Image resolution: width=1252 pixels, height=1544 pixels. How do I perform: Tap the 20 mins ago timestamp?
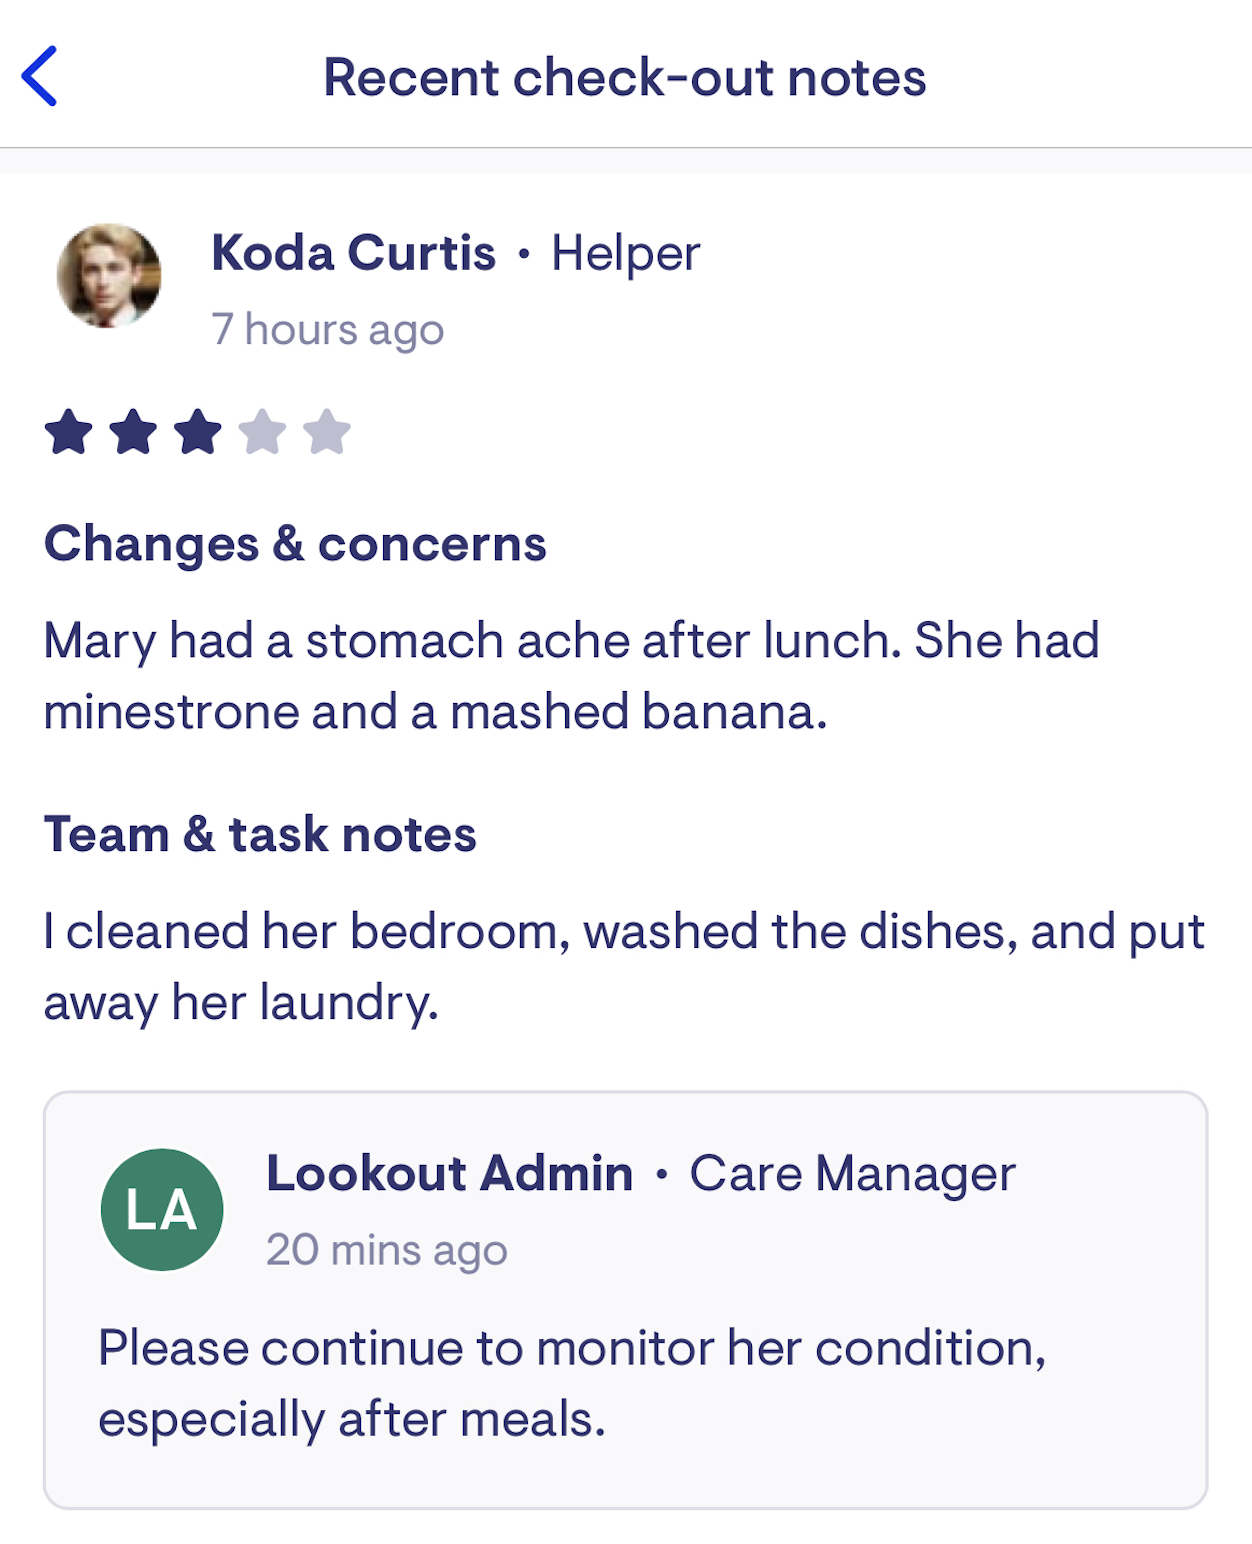pyautogui.click(x=387, y=1250)
